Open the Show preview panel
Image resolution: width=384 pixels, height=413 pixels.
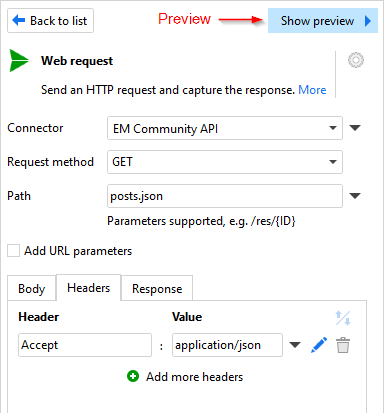coord(323,21)
